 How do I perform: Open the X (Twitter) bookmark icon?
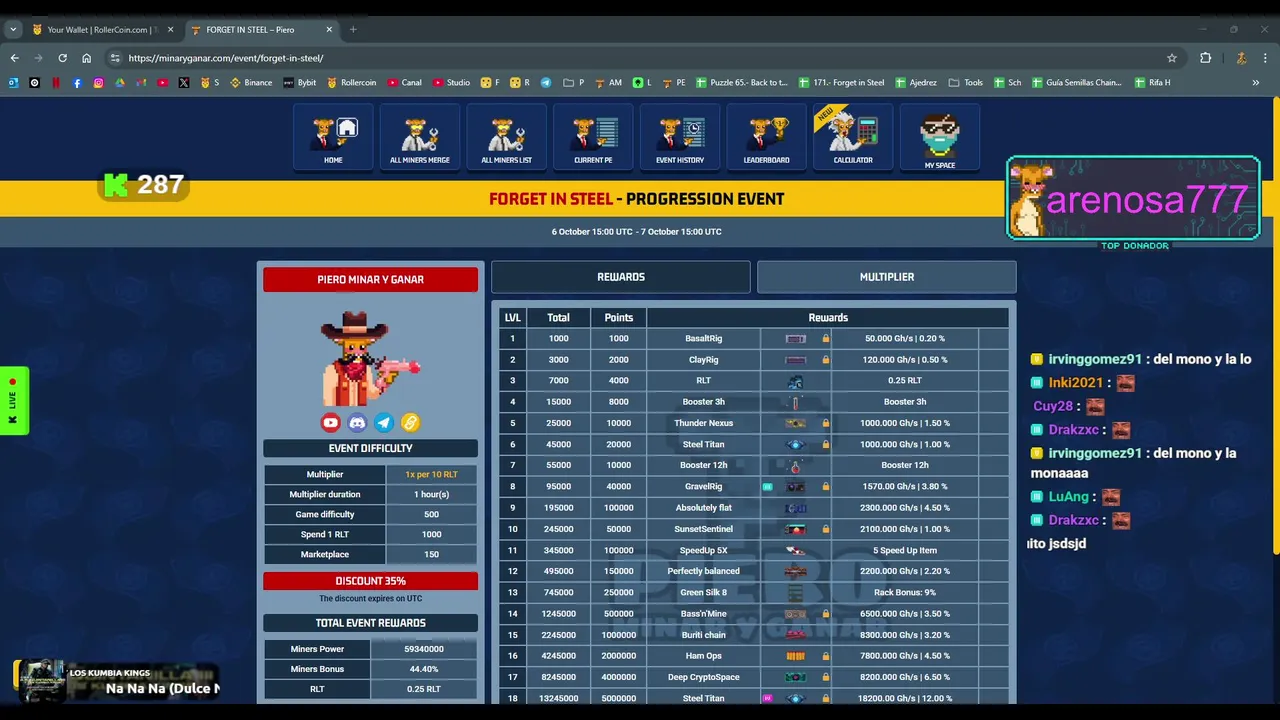click(x=184, y=83)
